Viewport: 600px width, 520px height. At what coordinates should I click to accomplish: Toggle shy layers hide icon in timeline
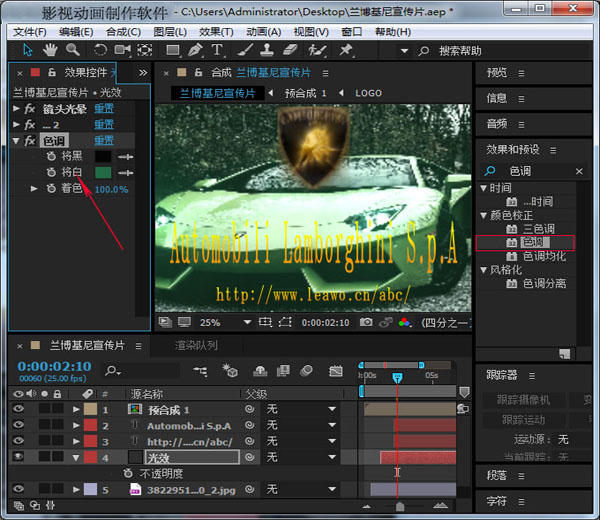[260, 370]
